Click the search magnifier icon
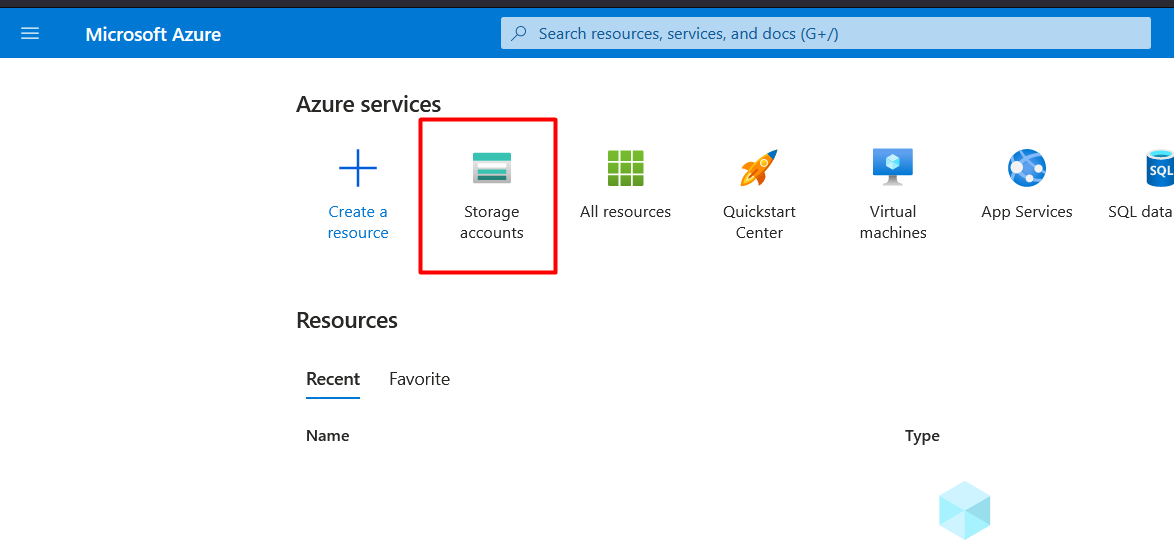This screenshot has height=557, width=1174. [519, 34]
